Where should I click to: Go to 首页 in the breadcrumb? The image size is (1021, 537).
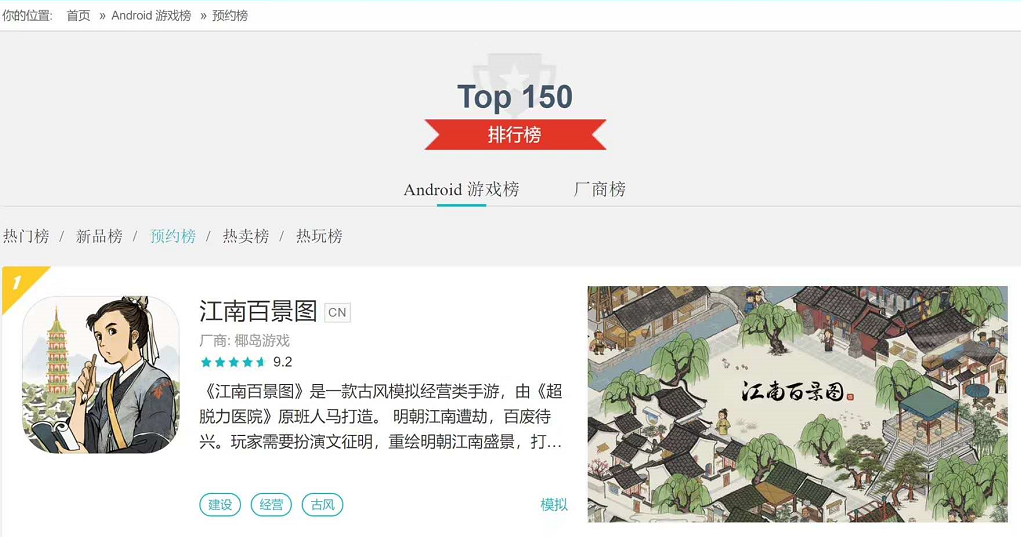tap(78, 16)
